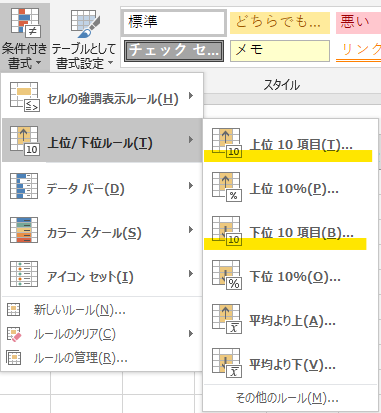Open the 条件付き書式 dropdown arrow
Viewport: 381px width, 413px height.
click(38, 63)
